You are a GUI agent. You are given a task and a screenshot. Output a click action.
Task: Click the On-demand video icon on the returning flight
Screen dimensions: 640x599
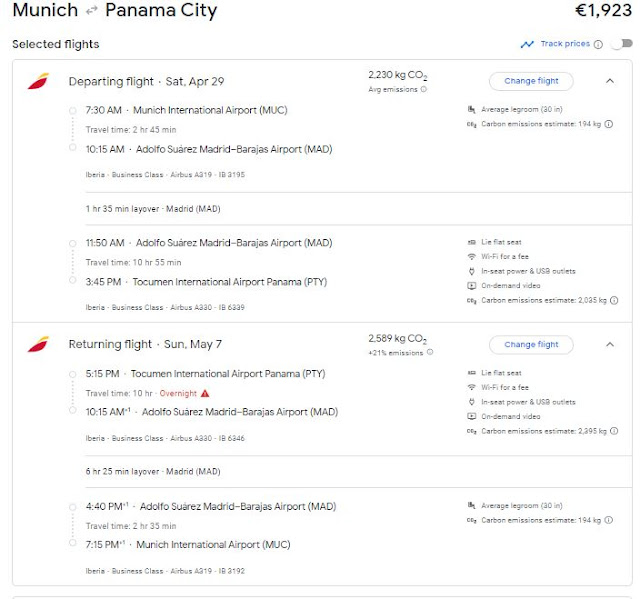pos(472,417)
